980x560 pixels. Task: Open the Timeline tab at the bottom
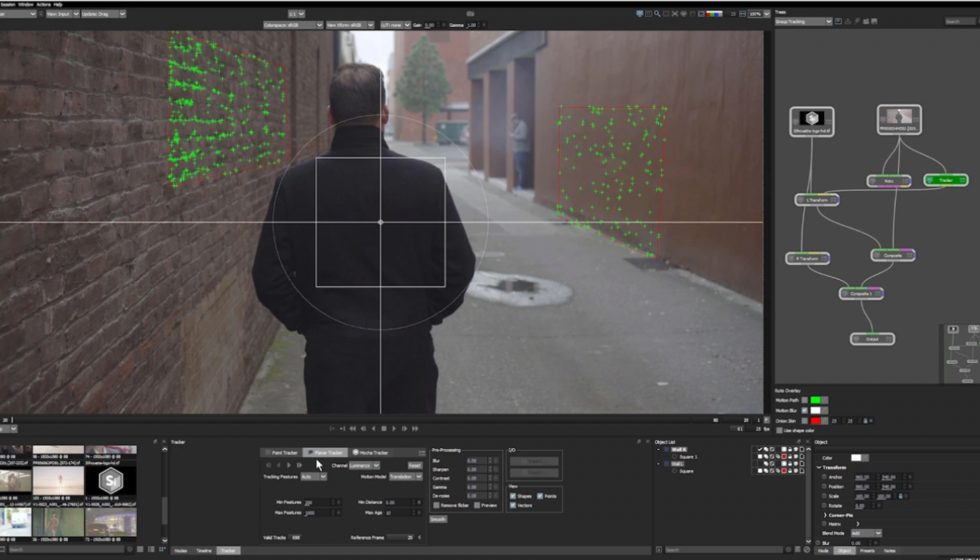click(204, 551)
